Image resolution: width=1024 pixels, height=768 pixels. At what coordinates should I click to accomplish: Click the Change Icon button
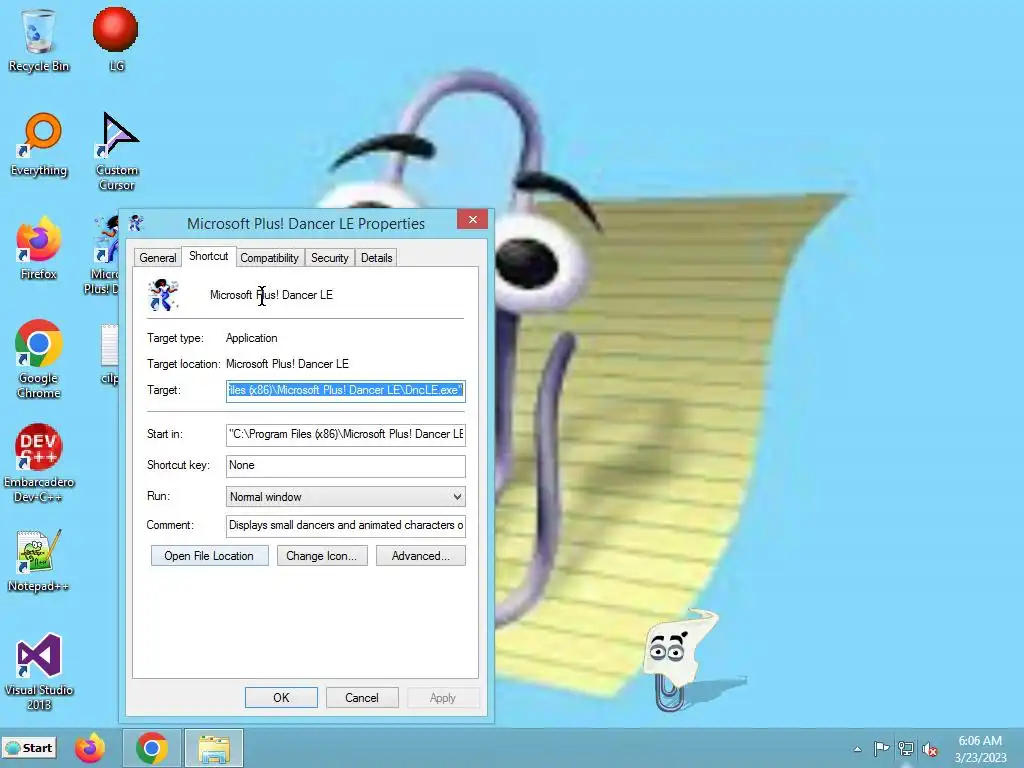pos(322,556)
